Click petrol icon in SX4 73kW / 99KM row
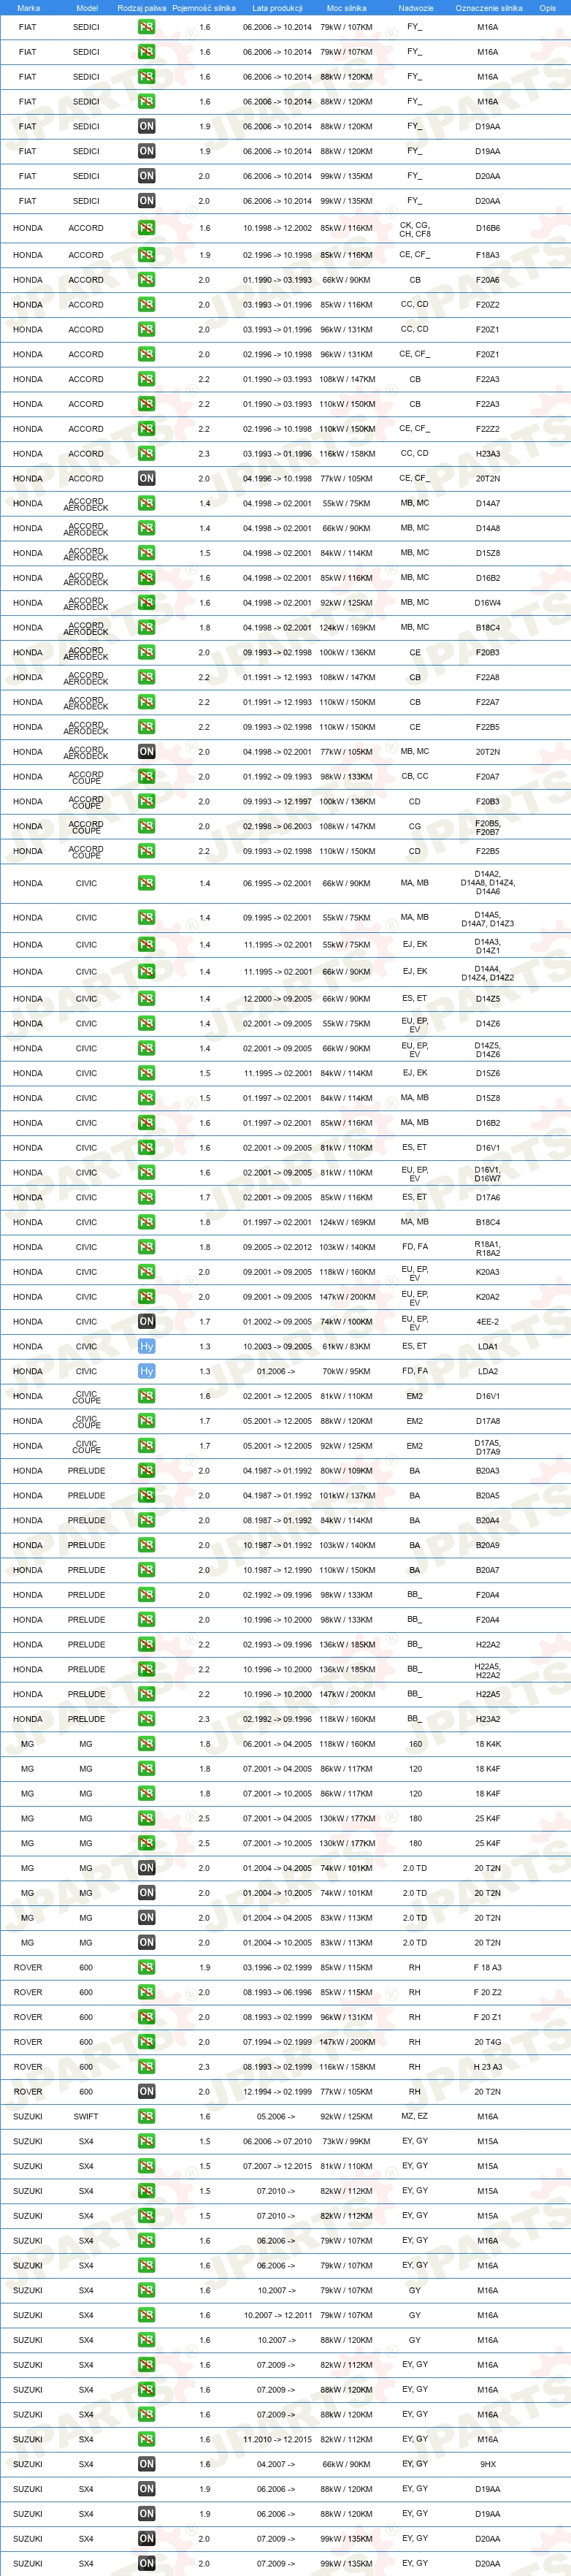 tap(146, 2142)
